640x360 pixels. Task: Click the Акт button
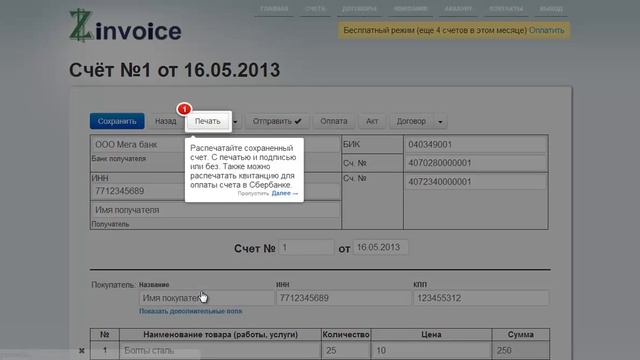coord(372,121)
